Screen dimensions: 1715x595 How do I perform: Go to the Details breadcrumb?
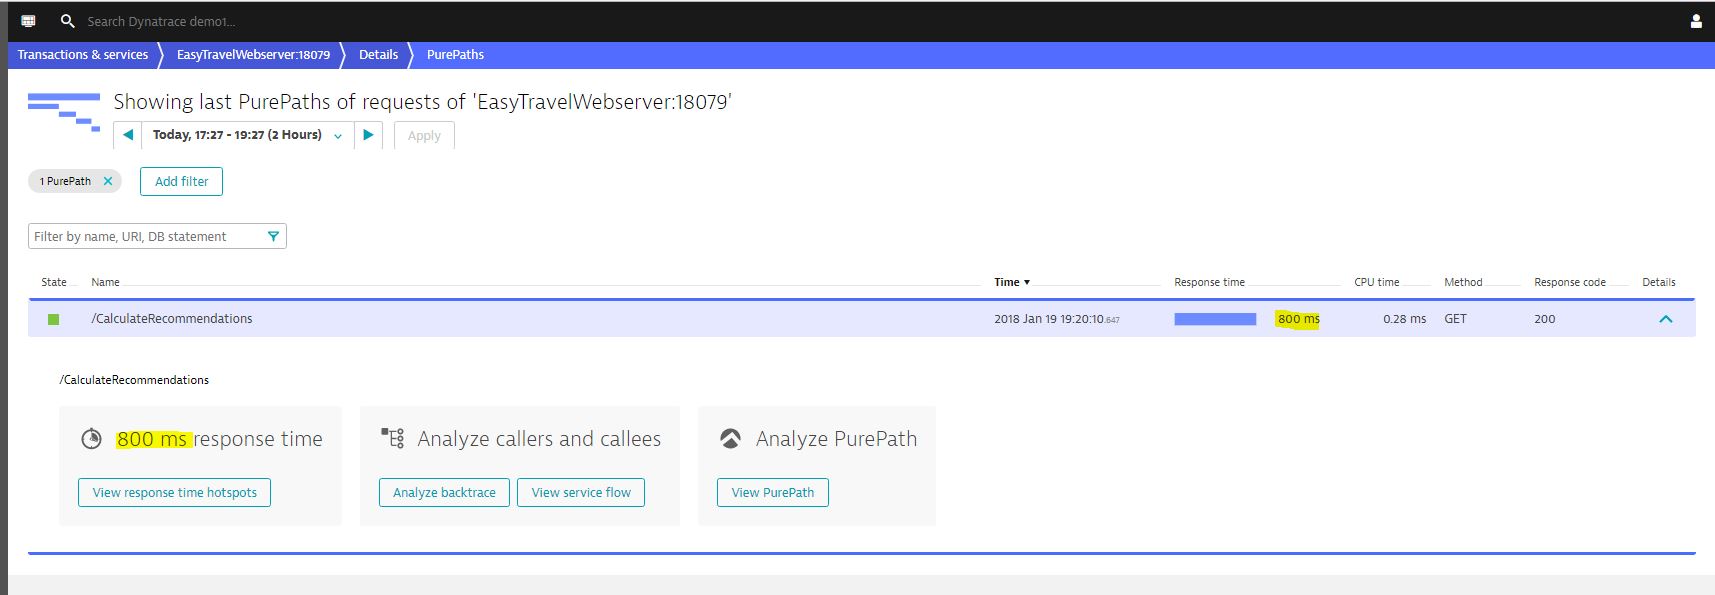click(x=378, y=55)
